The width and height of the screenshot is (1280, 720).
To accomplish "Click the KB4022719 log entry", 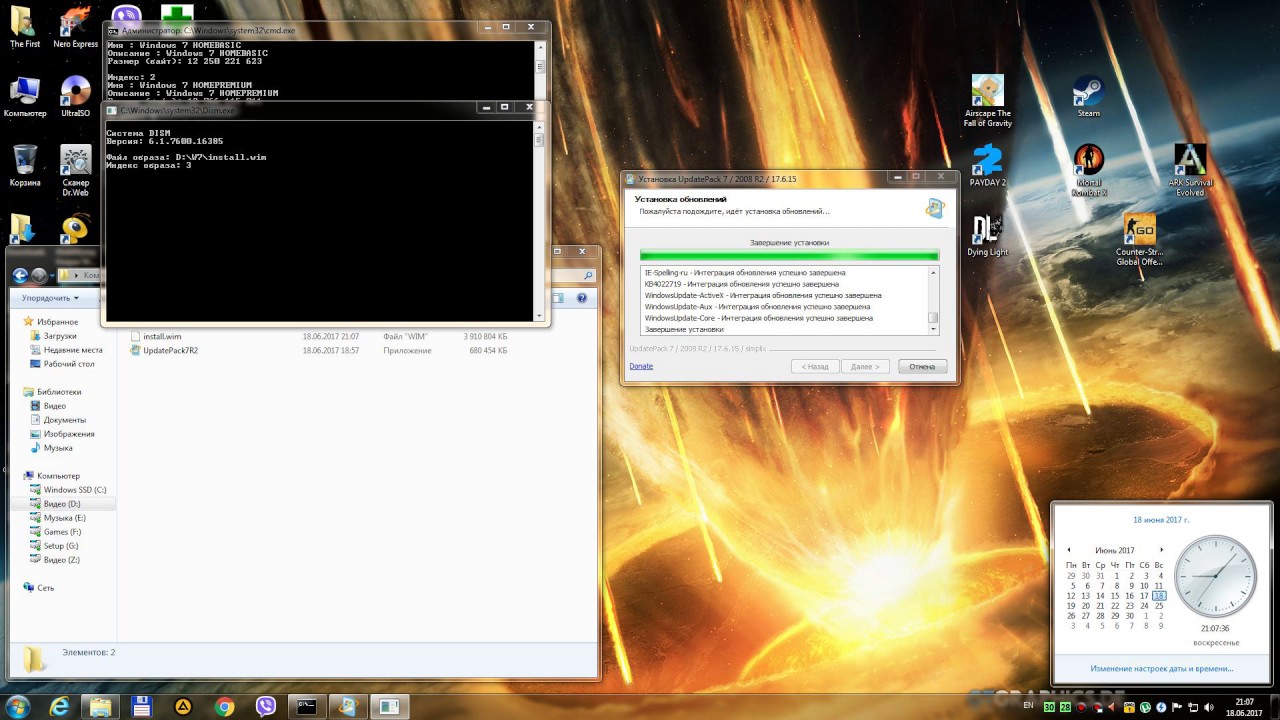I will click(x=742, y=284).
